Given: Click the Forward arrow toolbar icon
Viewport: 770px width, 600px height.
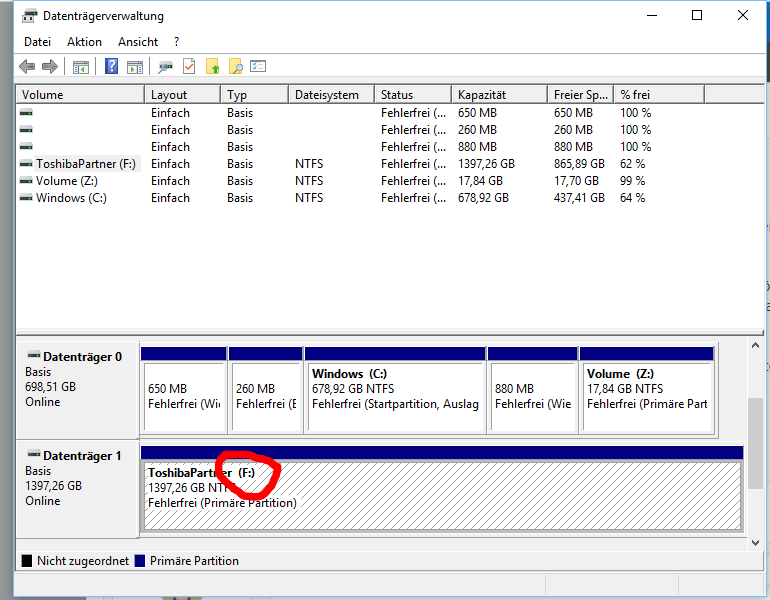Looking at the screenshot, I should tap(50, 66).
